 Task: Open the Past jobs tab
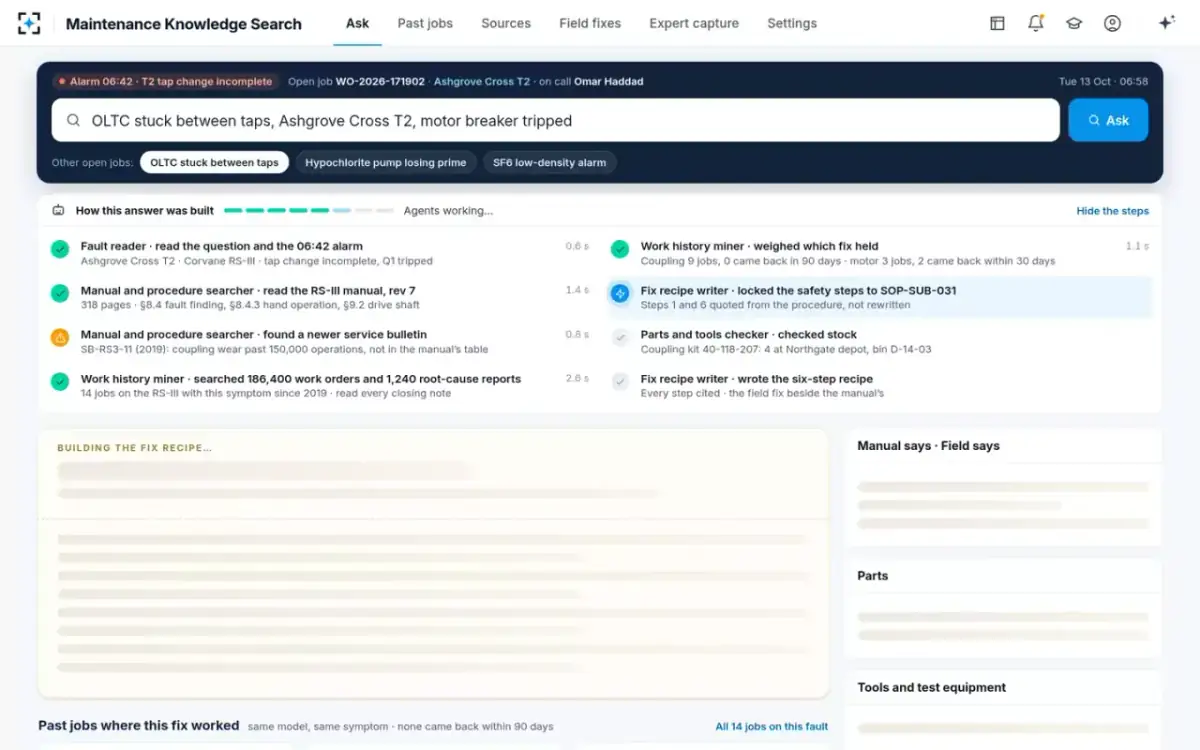pos(425,23)
